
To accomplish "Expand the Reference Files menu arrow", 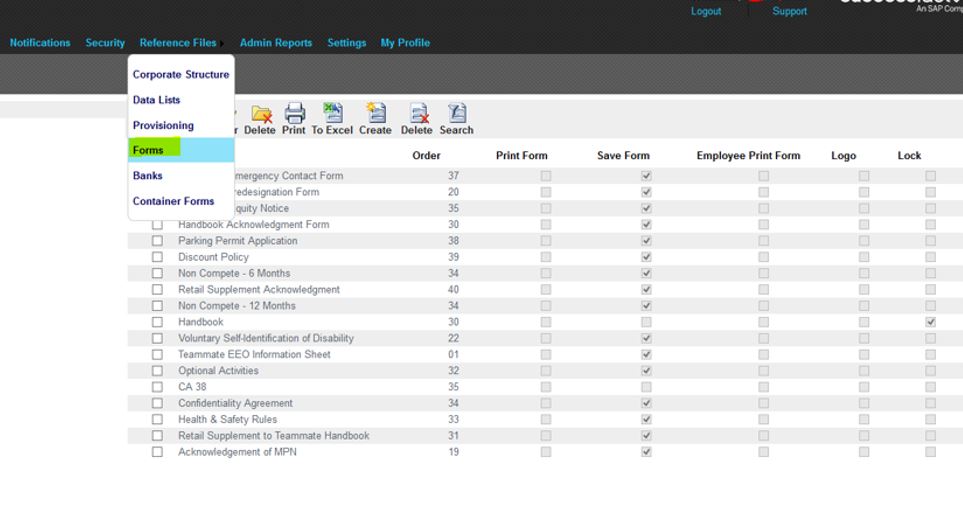I will tap(222, 44).
